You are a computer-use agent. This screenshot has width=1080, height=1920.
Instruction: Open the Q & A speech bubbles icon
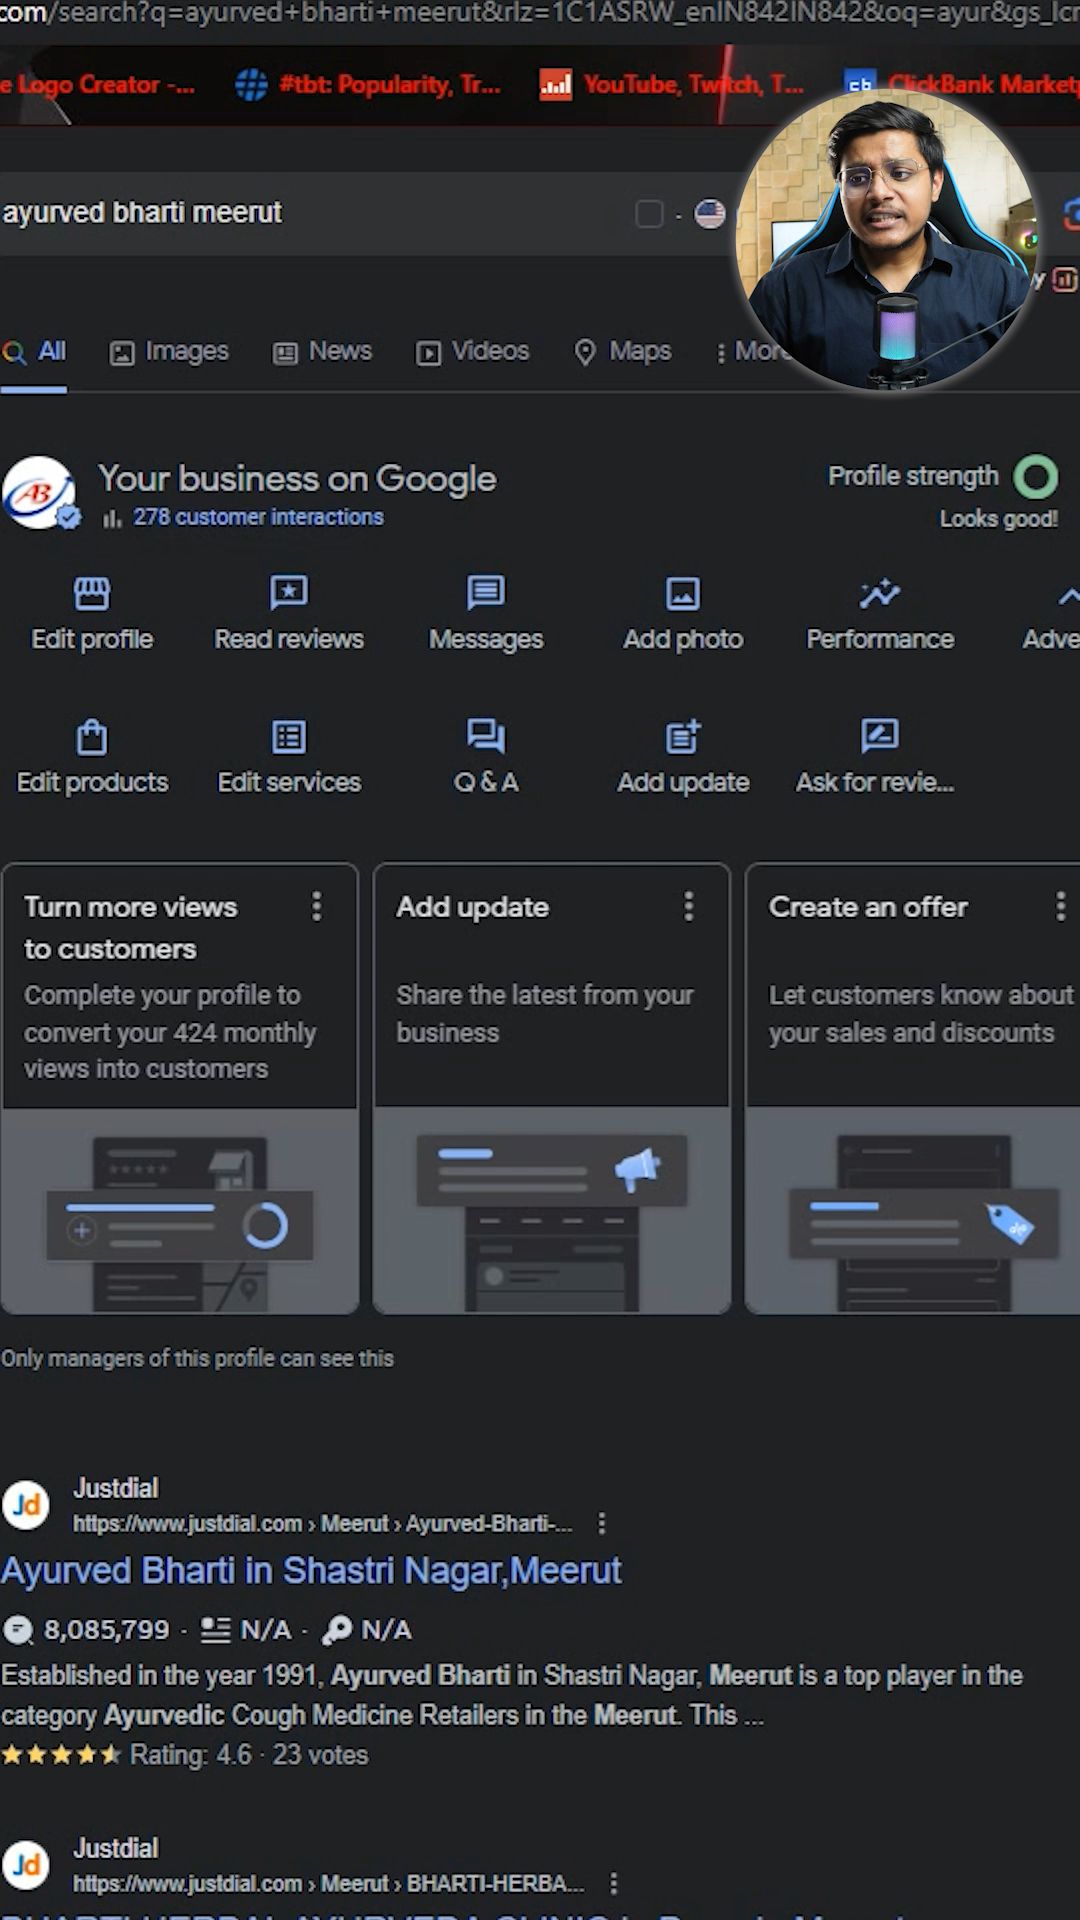click(x=486, y=736)
